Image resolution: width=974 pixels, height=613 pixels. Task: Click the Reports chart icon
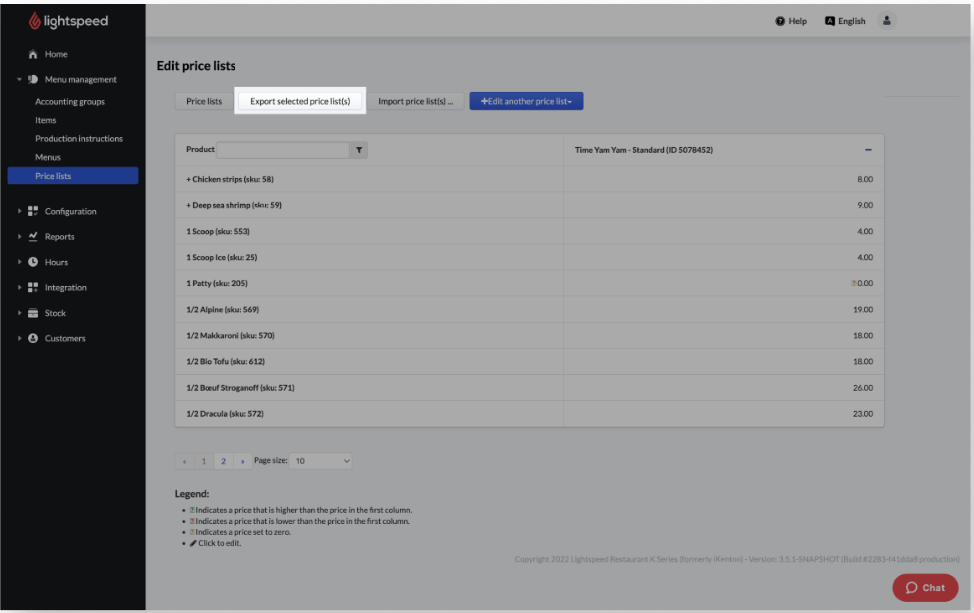point(33,237)
